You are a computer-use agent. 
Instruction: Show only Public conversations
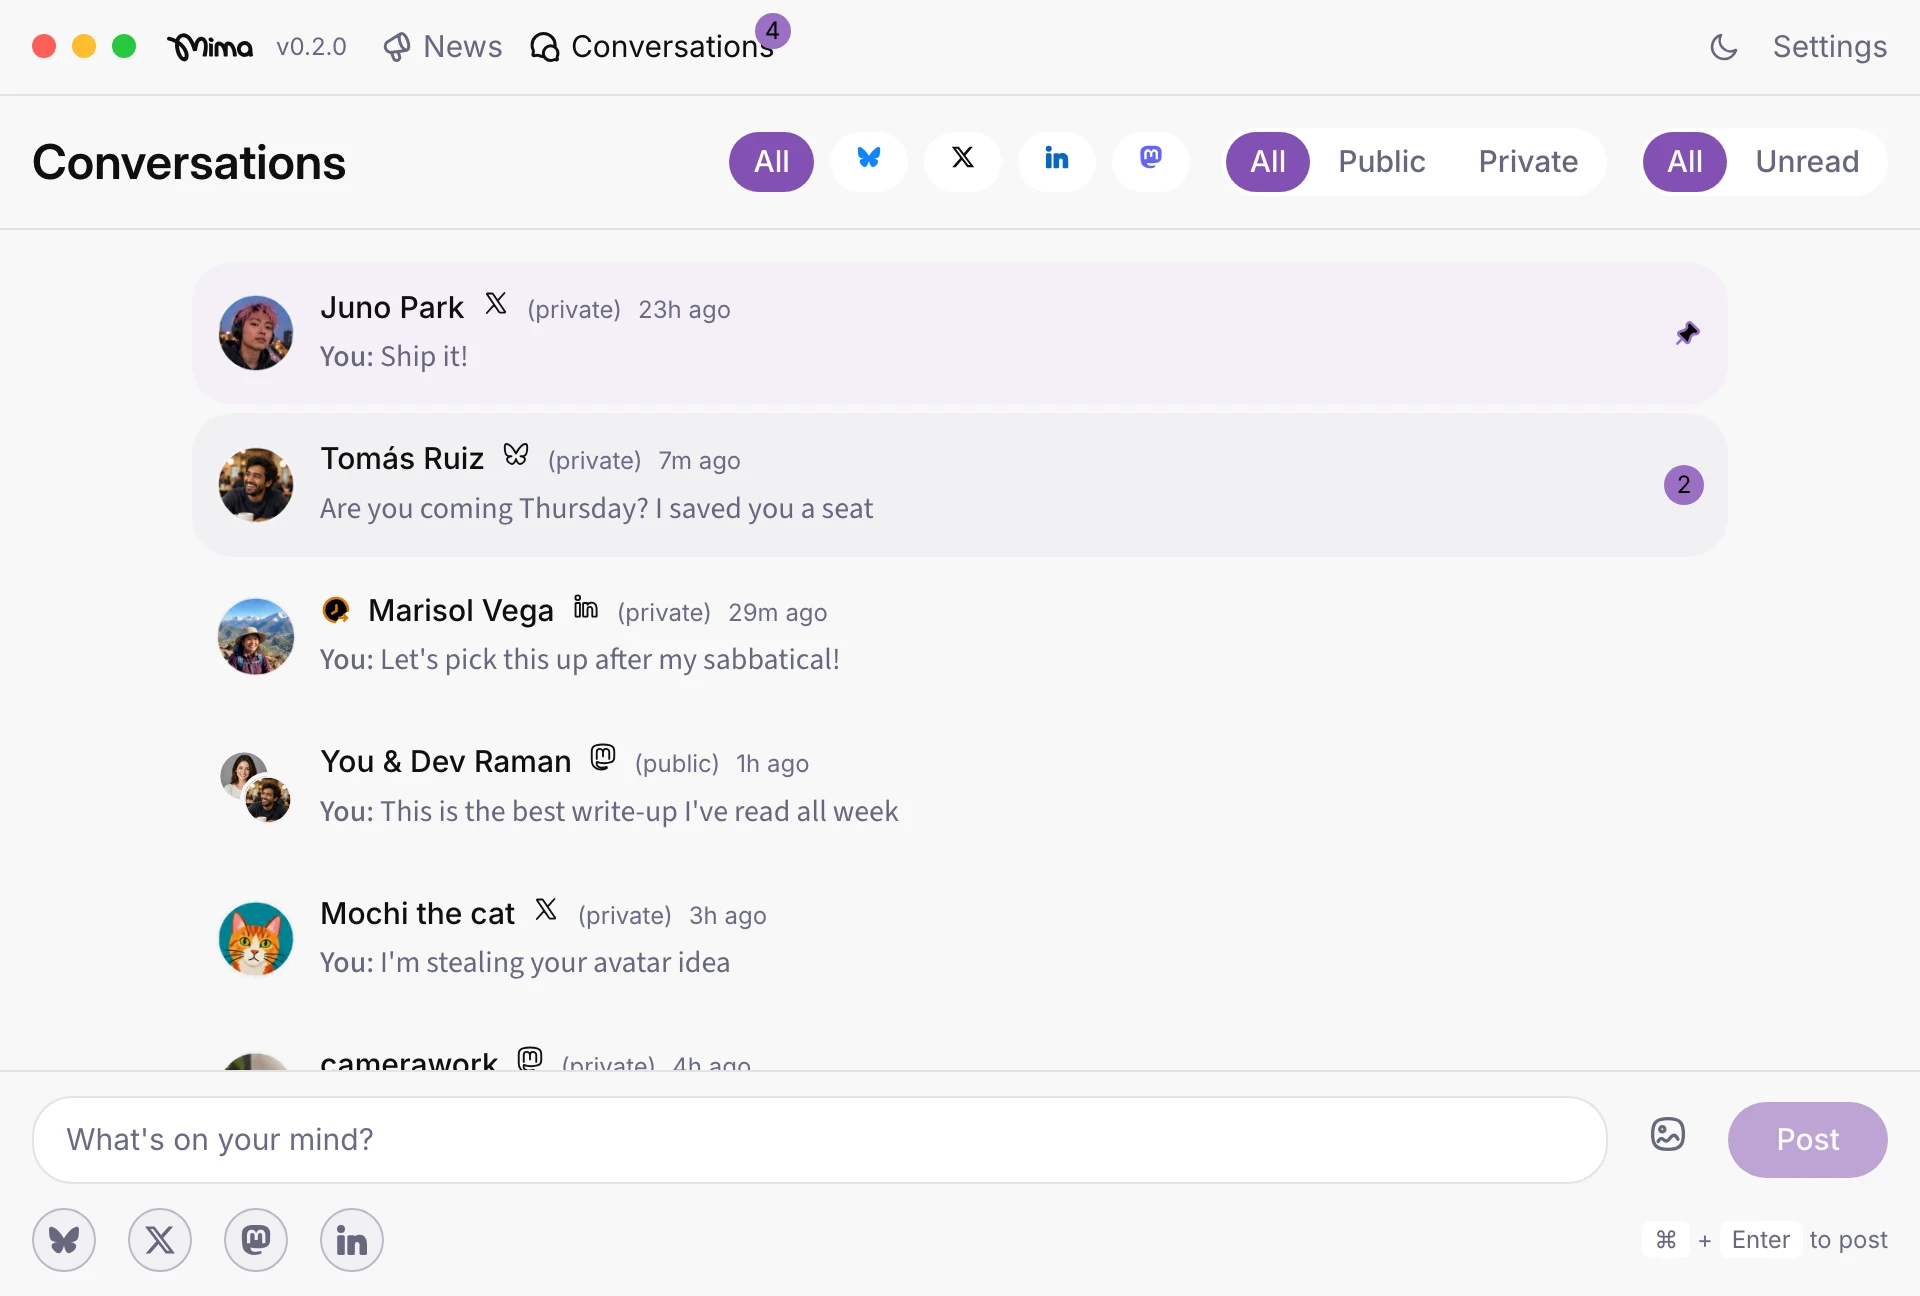1382,161
